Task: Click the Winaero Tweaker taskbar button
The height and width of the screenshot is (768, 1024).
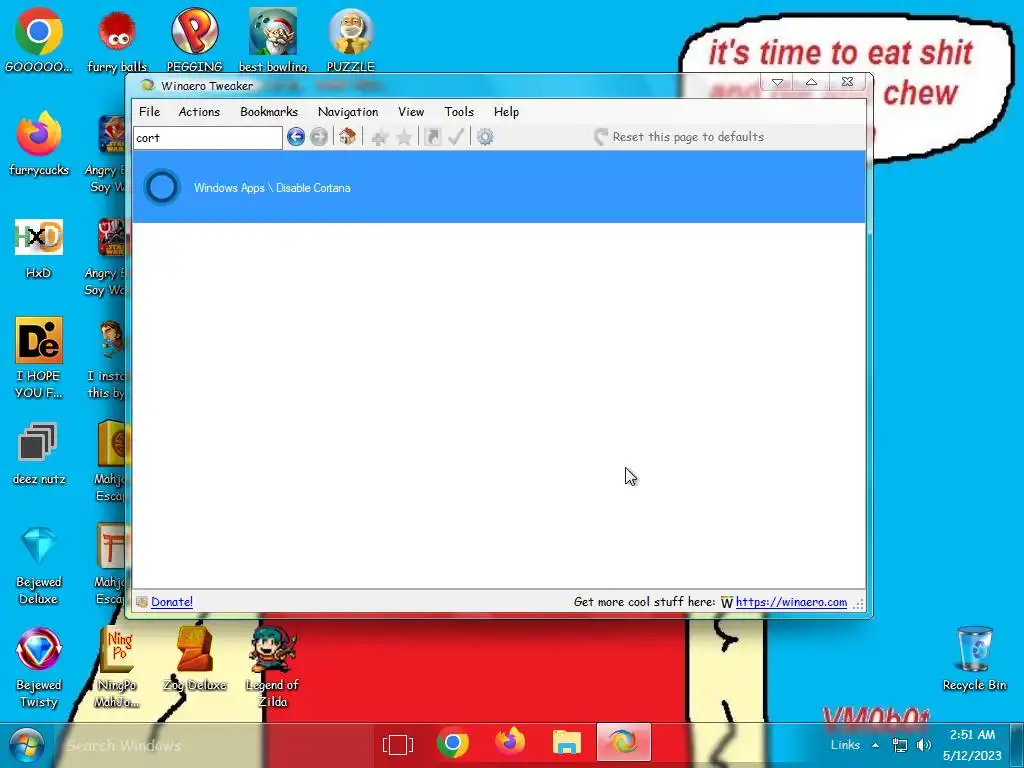Action: pyautogui.click(x=623, y=743)
